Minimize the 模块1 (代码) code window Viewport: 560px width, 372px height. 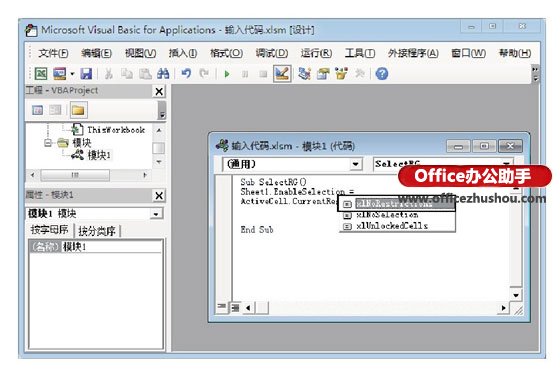tap(459, 146)
